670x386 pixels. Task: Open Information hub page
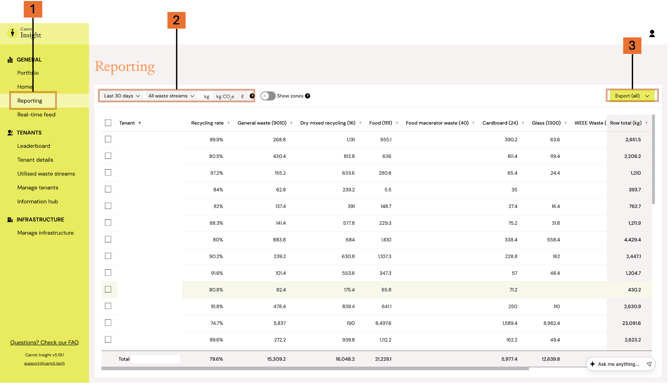[x=38, y=201]
